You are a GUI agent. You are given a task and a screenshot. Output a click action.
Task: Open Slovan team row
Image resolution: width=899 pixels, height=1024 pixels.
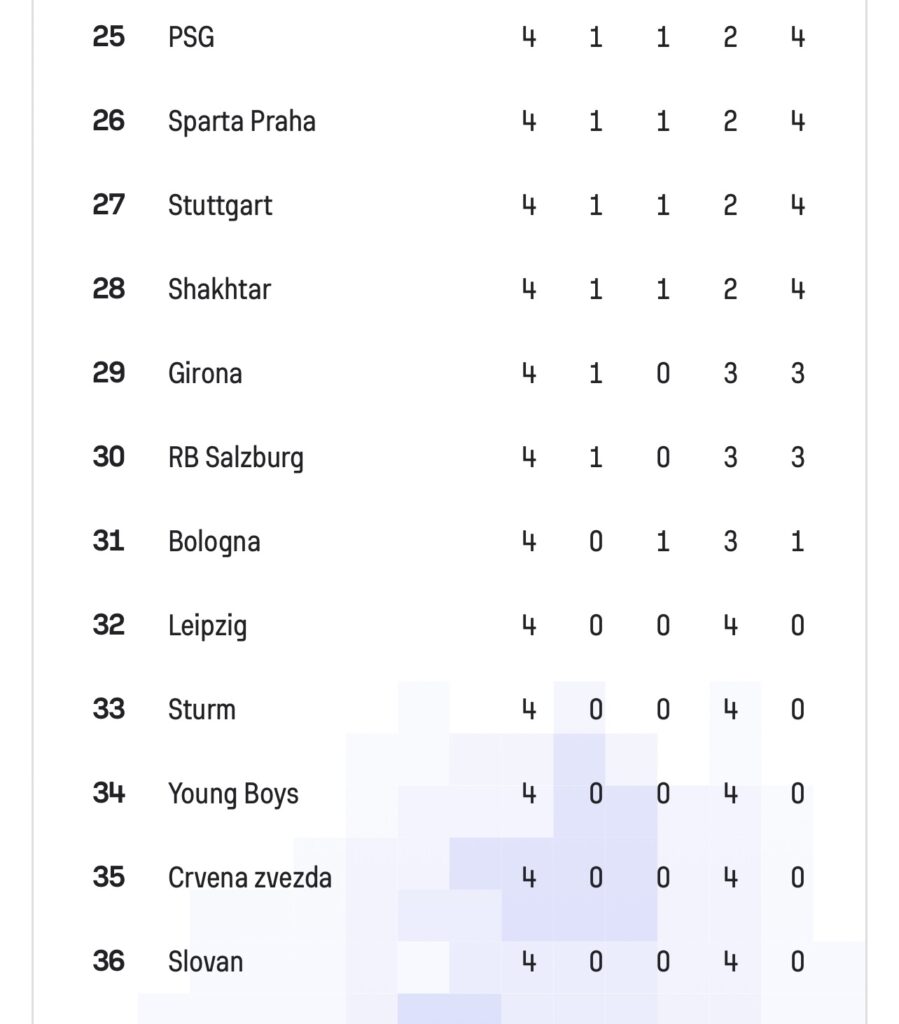click(x=449, y=962)
